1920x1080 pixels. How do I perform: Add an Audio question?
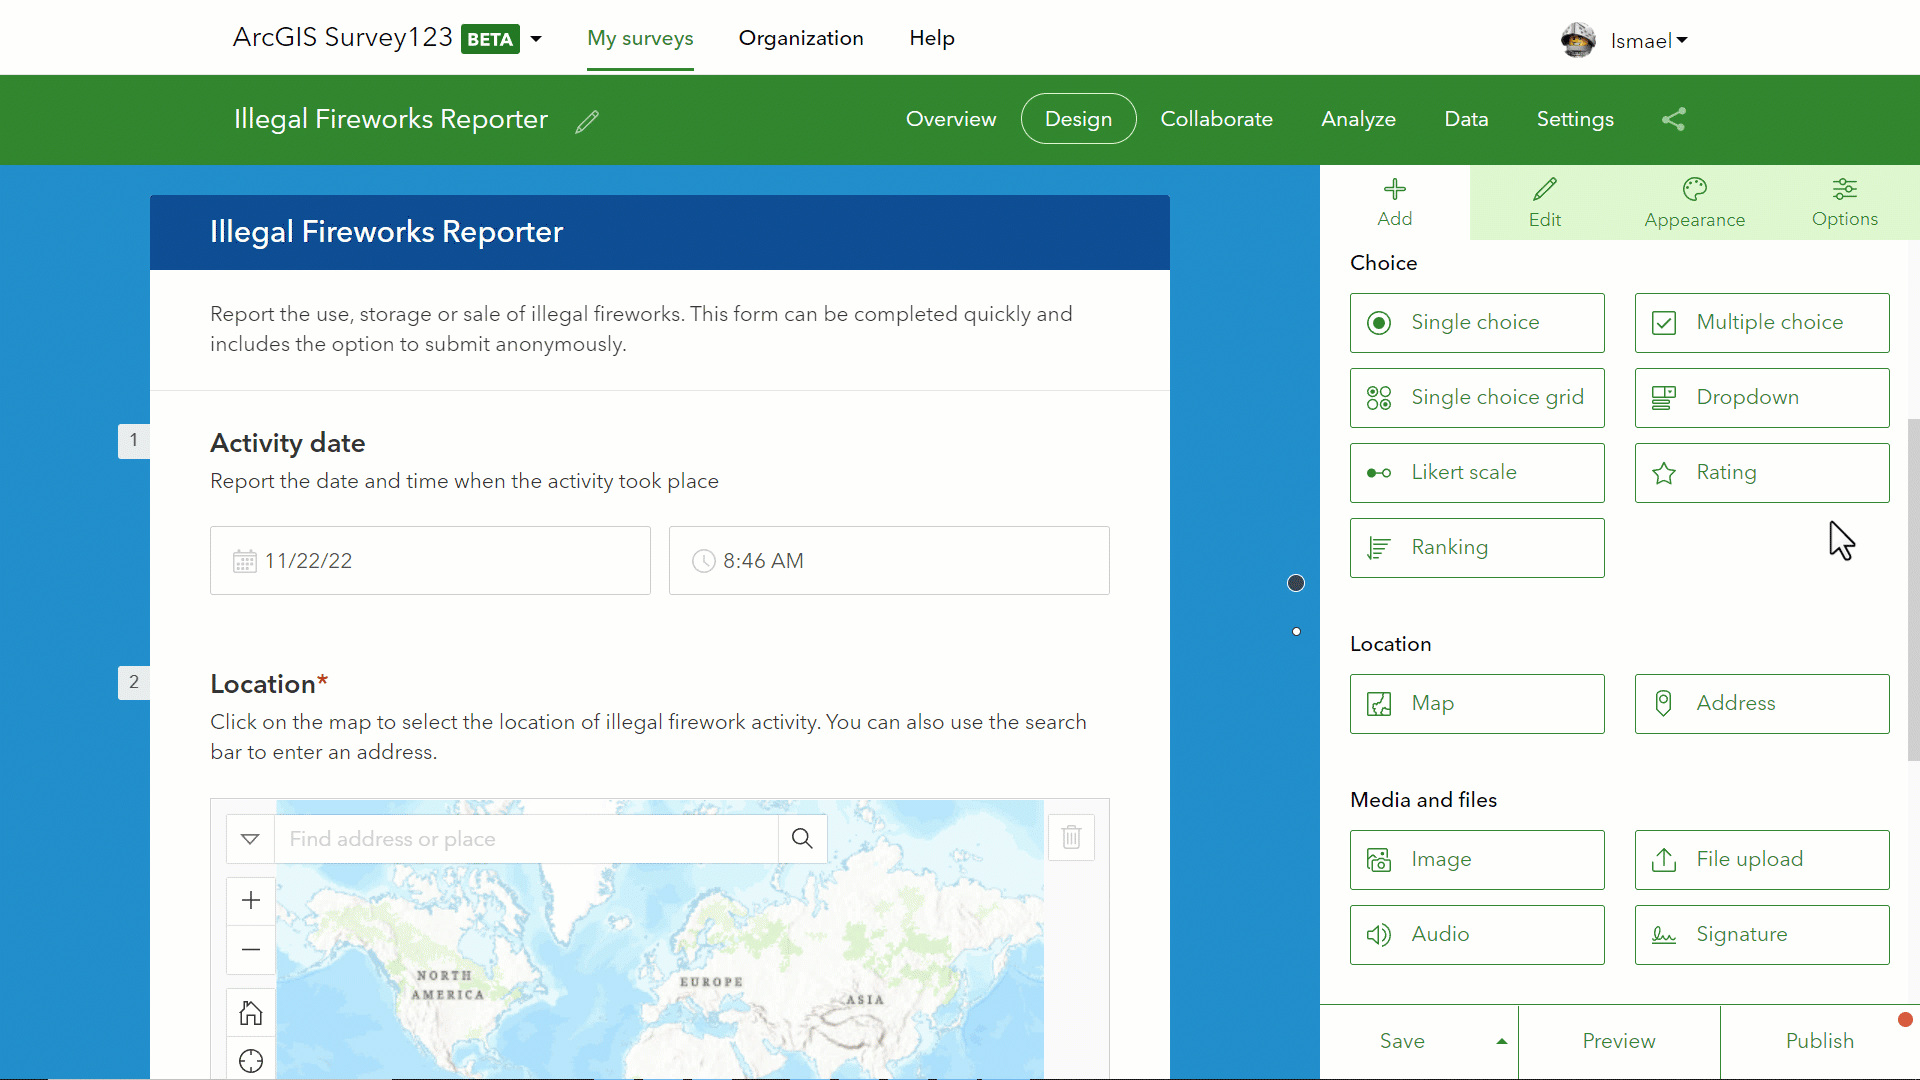pos(1476,934)
